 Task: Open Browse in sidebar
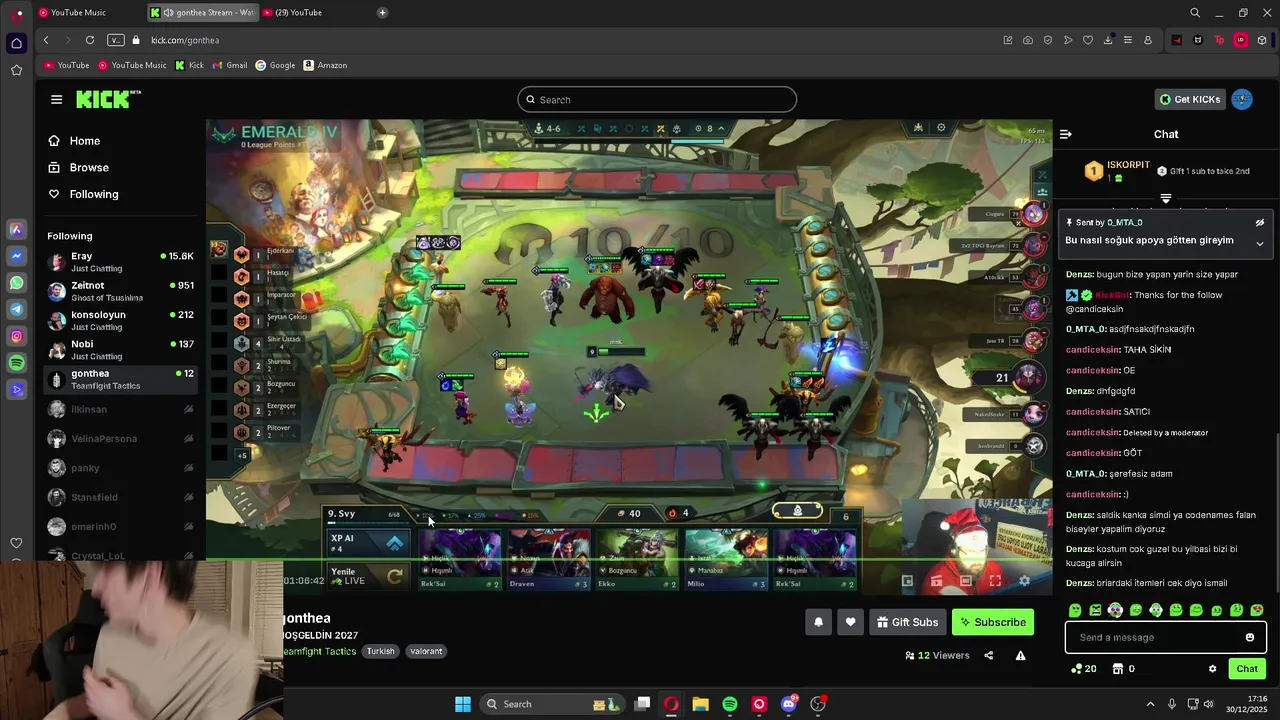79,168
